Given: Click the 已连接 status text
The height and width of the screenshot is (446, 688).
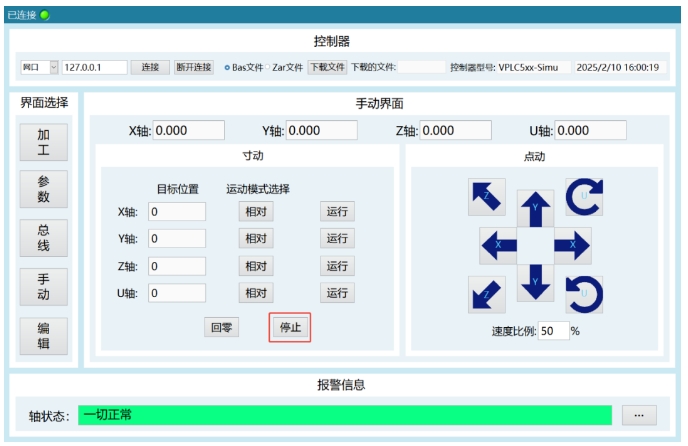Looking at the screenshot, I should [x=22, y=15].
